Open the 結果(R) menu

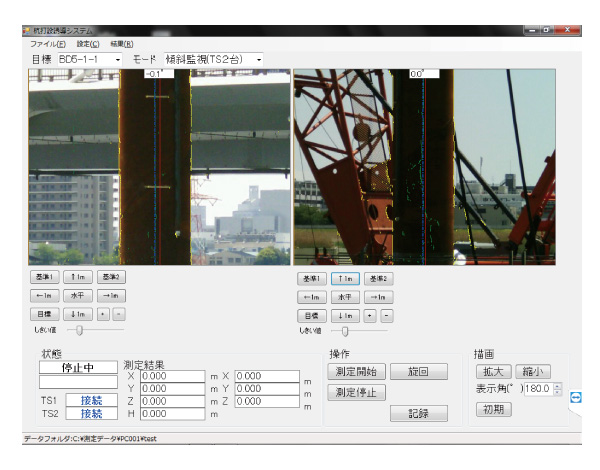pos(122,44)
